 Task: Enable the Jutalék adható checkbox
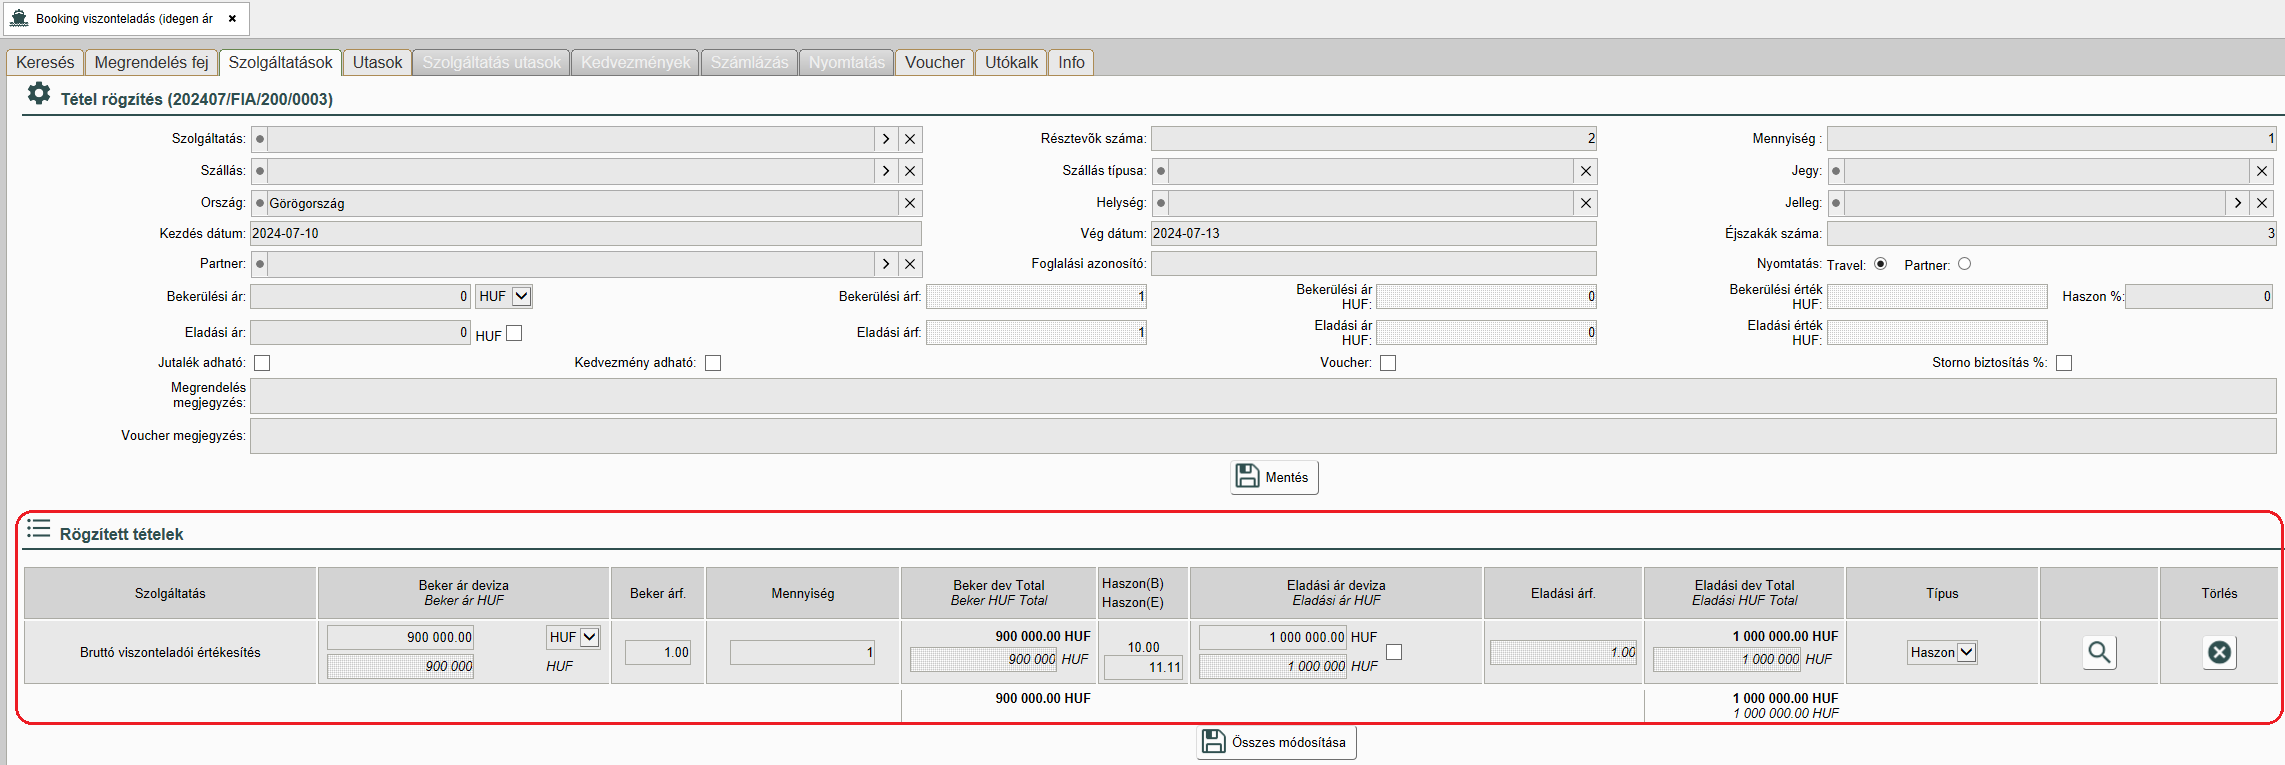(x=262, y=363)
